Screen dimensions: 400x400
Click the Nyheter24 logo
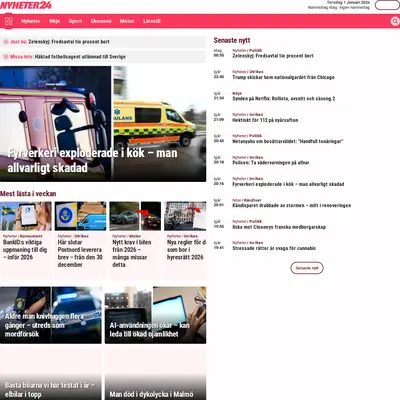(26, 5)
